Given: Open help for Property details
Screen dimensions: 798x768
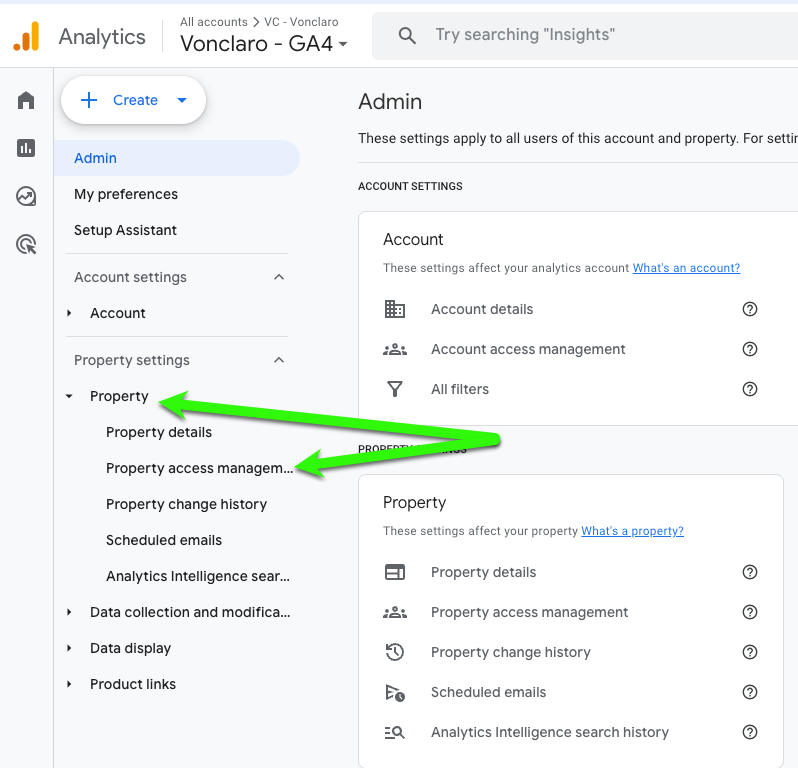Looking at the screenshot, I should click(750, 572).
